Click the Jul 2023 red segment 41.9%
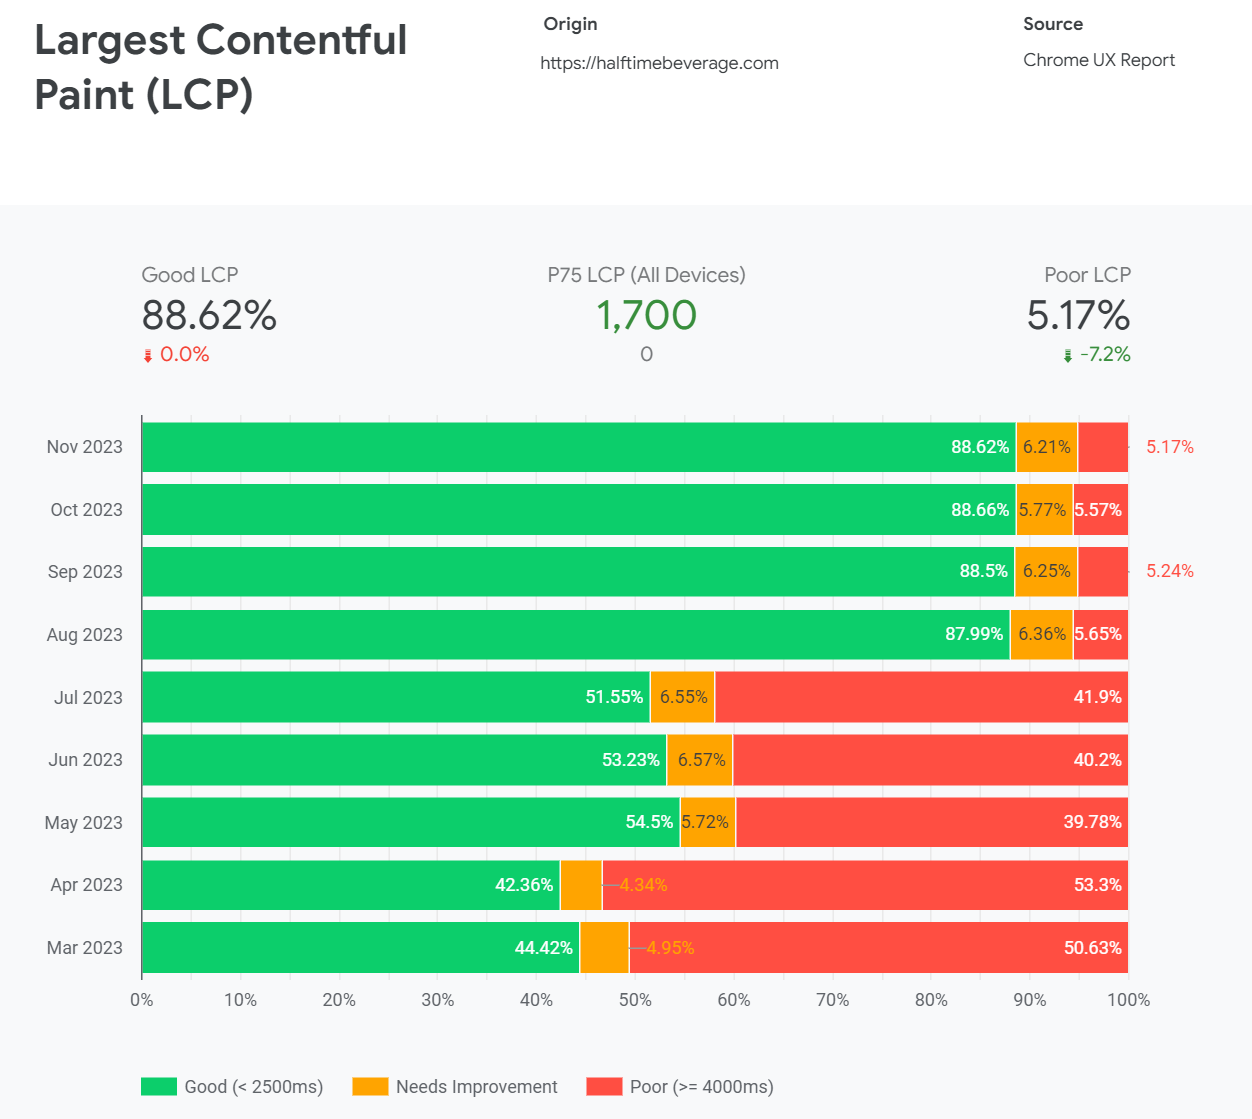This screenshot has width=1252, height=1119. (922, 697)
